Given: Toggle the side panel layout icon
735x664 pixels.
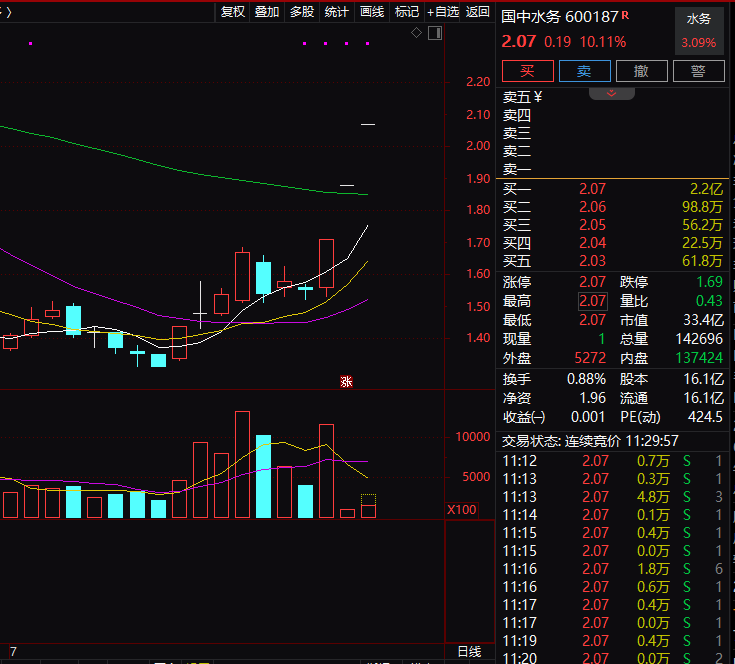Looking at the screenshot, I should pyautogui.click(x=434, y=34).
